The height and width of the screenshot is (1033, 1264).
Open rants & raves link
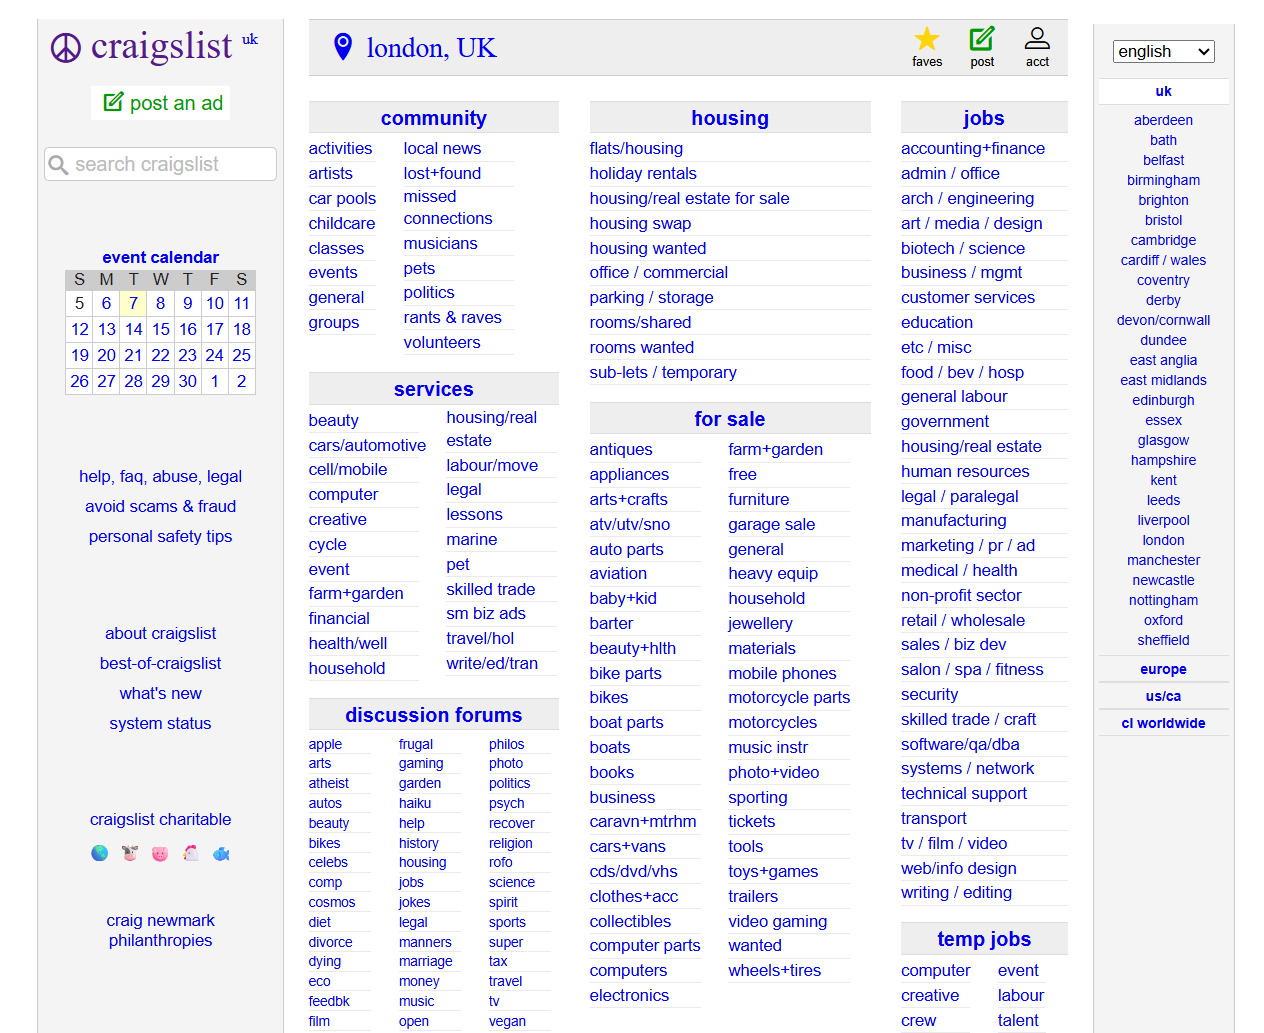[452, 317]
